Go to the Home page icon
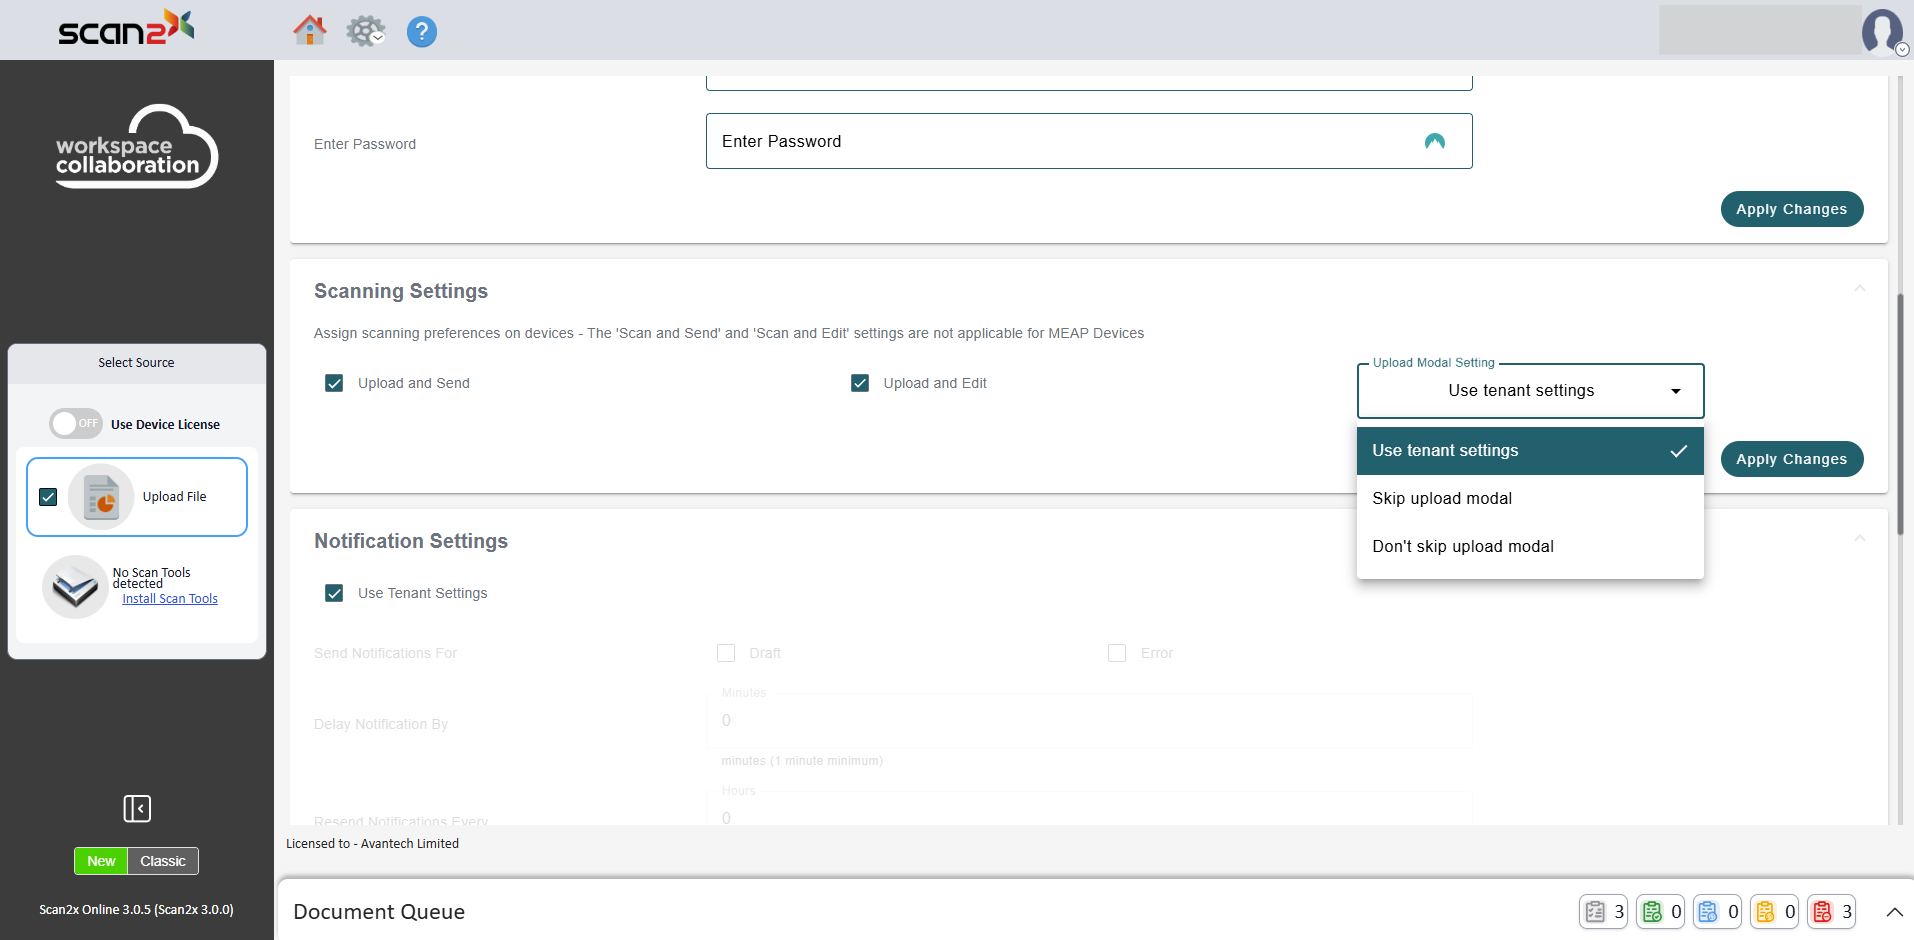This screenshot has height=940, width=1914. pyautogui.click(x=309, y=31)
